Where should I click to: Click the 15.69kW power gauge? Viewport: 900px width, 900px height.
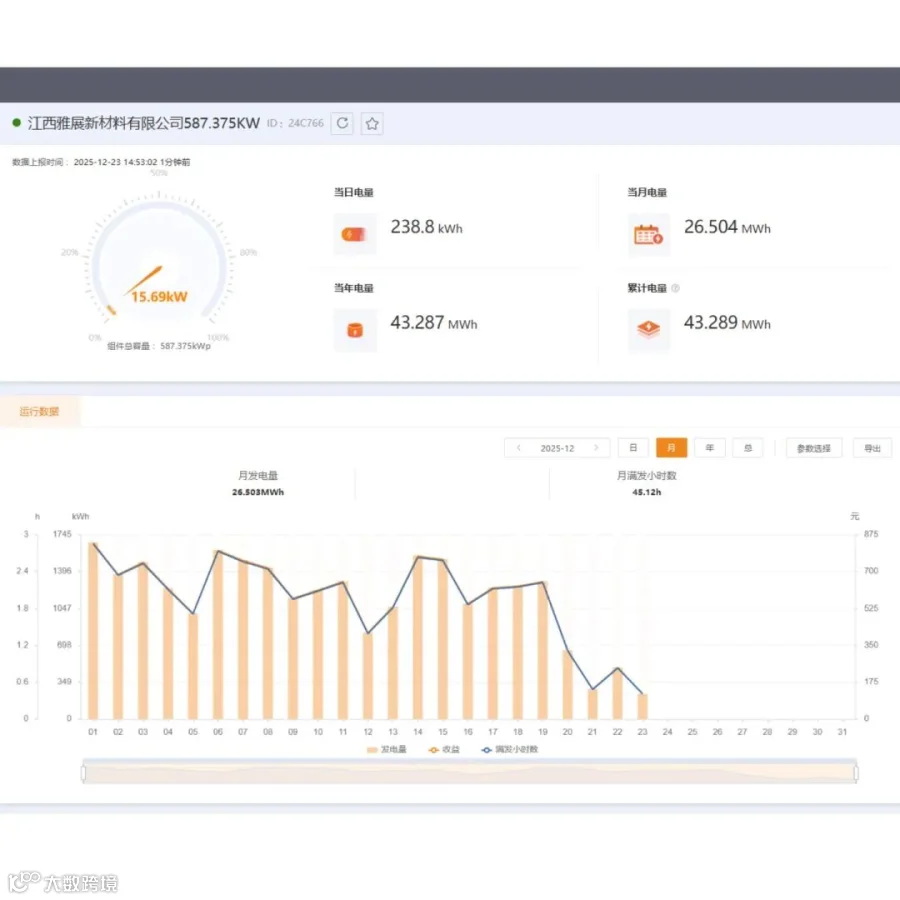pyautogui.click(x=159, y=264)
